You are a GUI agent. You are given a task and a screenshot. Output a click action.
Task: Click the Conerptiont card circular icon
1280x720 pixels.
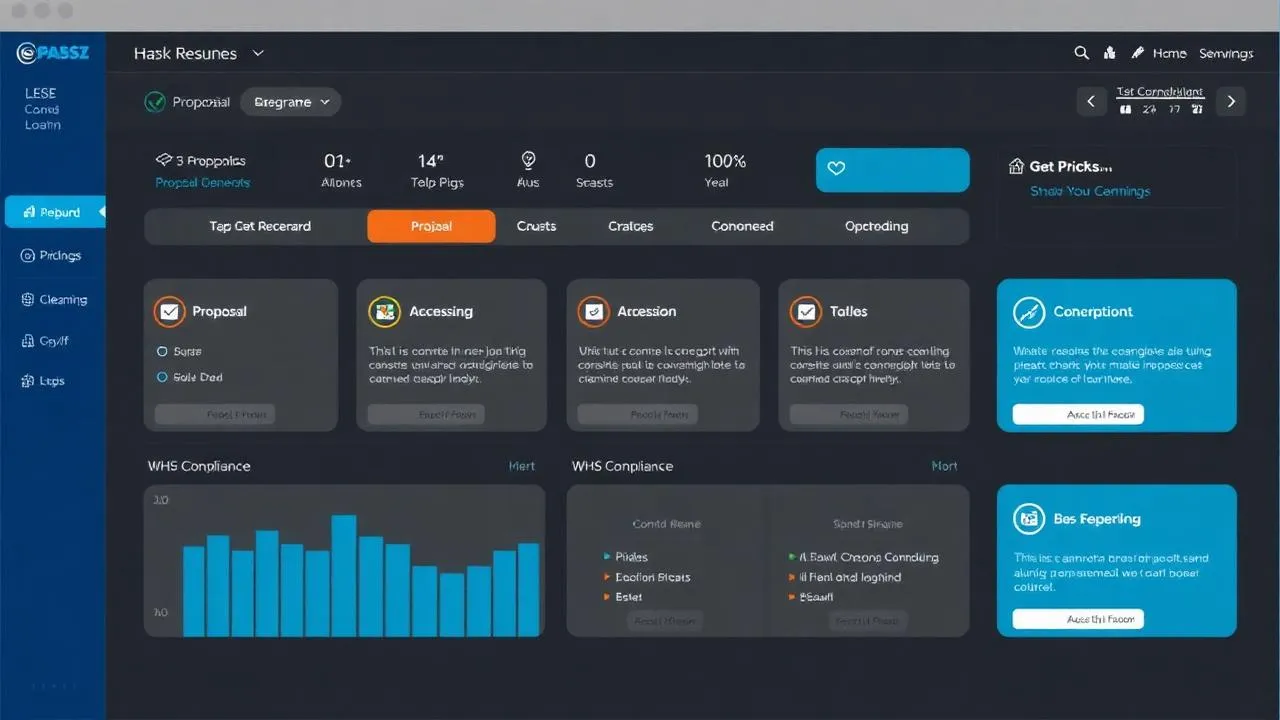[1028, 312]
